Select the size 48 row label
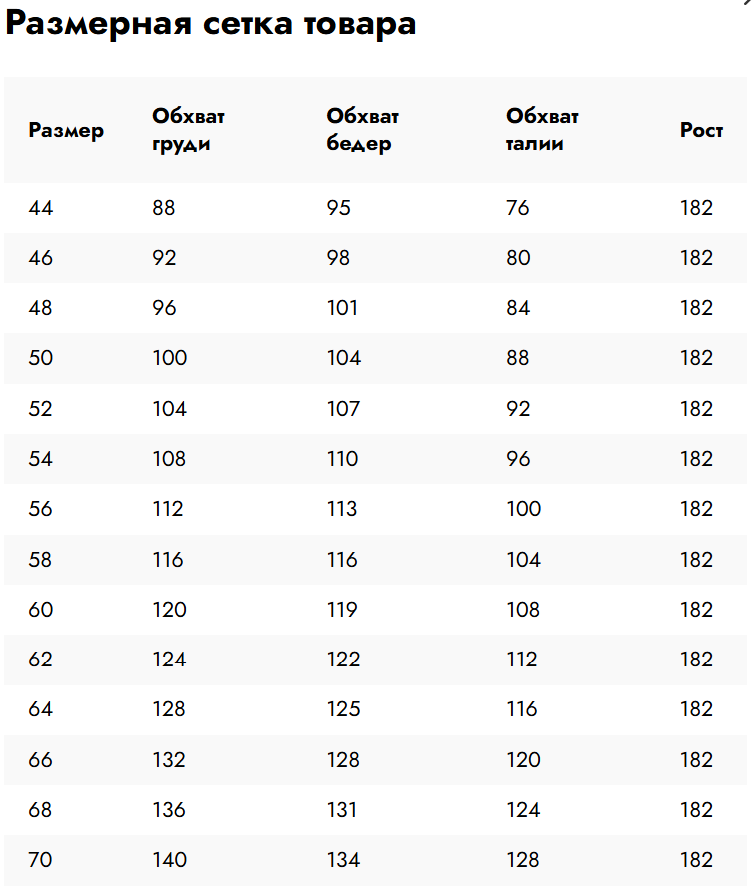Screen dimensions: 752x891 pyautogui.click(x=40, y=308)
